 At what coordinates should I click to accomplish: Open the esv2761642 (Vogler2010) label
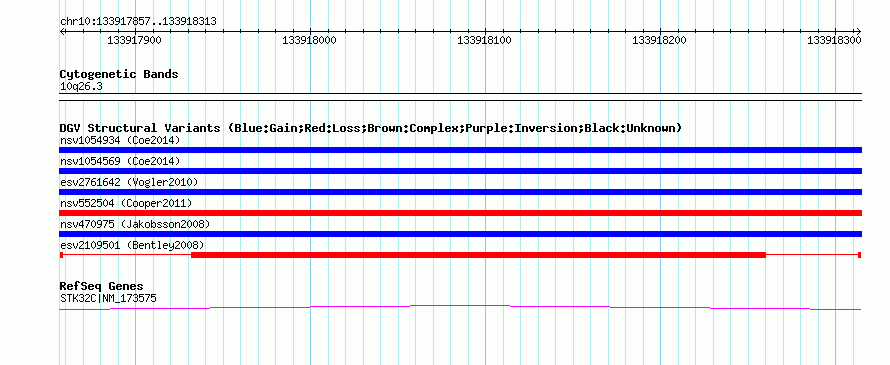tap(129, 182)
